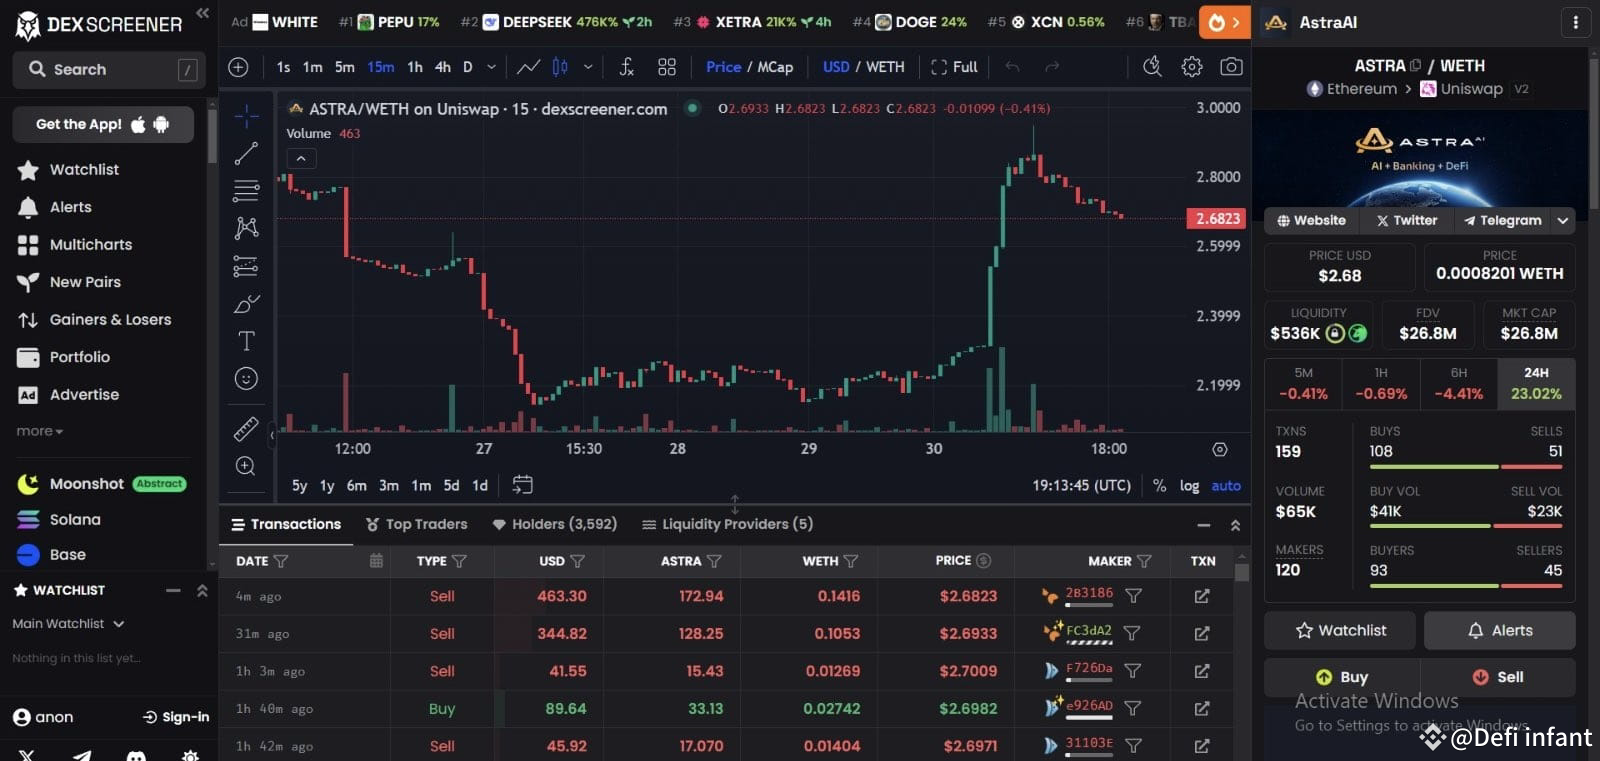Select the crosshair cursor tool
Viewport: 1600px width, 761px height.
point(246,115)
